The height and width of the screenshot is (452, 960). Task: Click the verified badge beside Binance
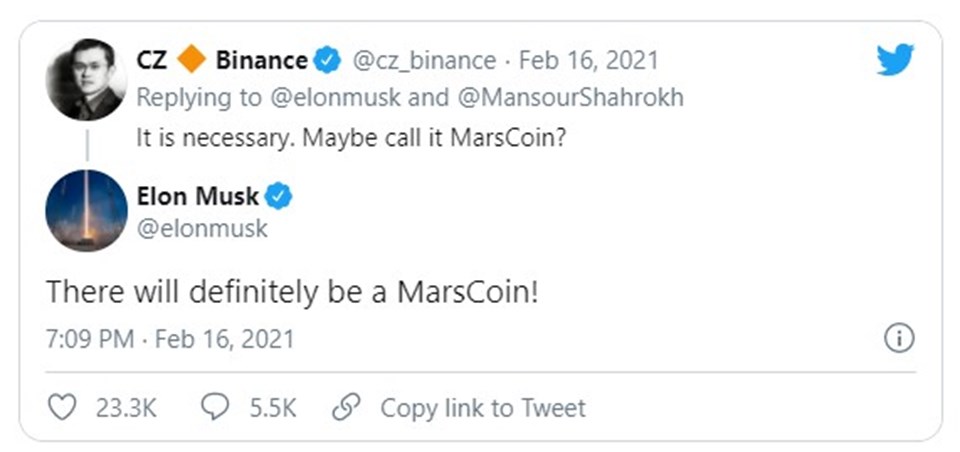tap(327, 61)
